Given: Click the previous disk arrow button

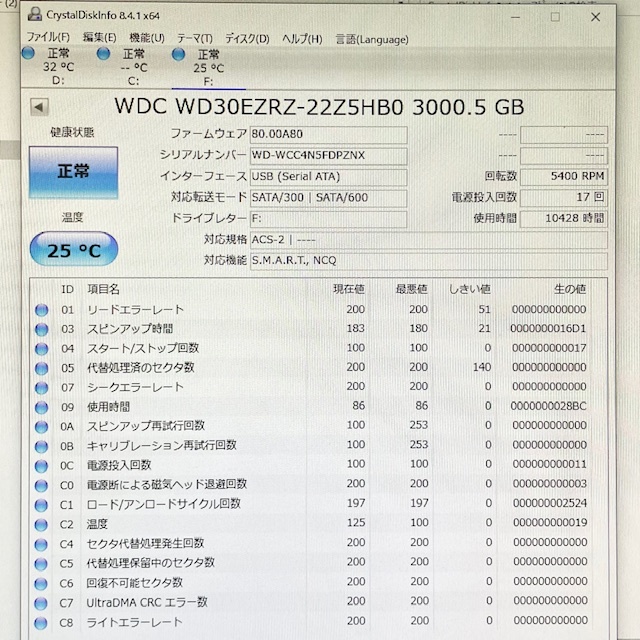Looking at the screenshot, I should (x=39, y=107).
